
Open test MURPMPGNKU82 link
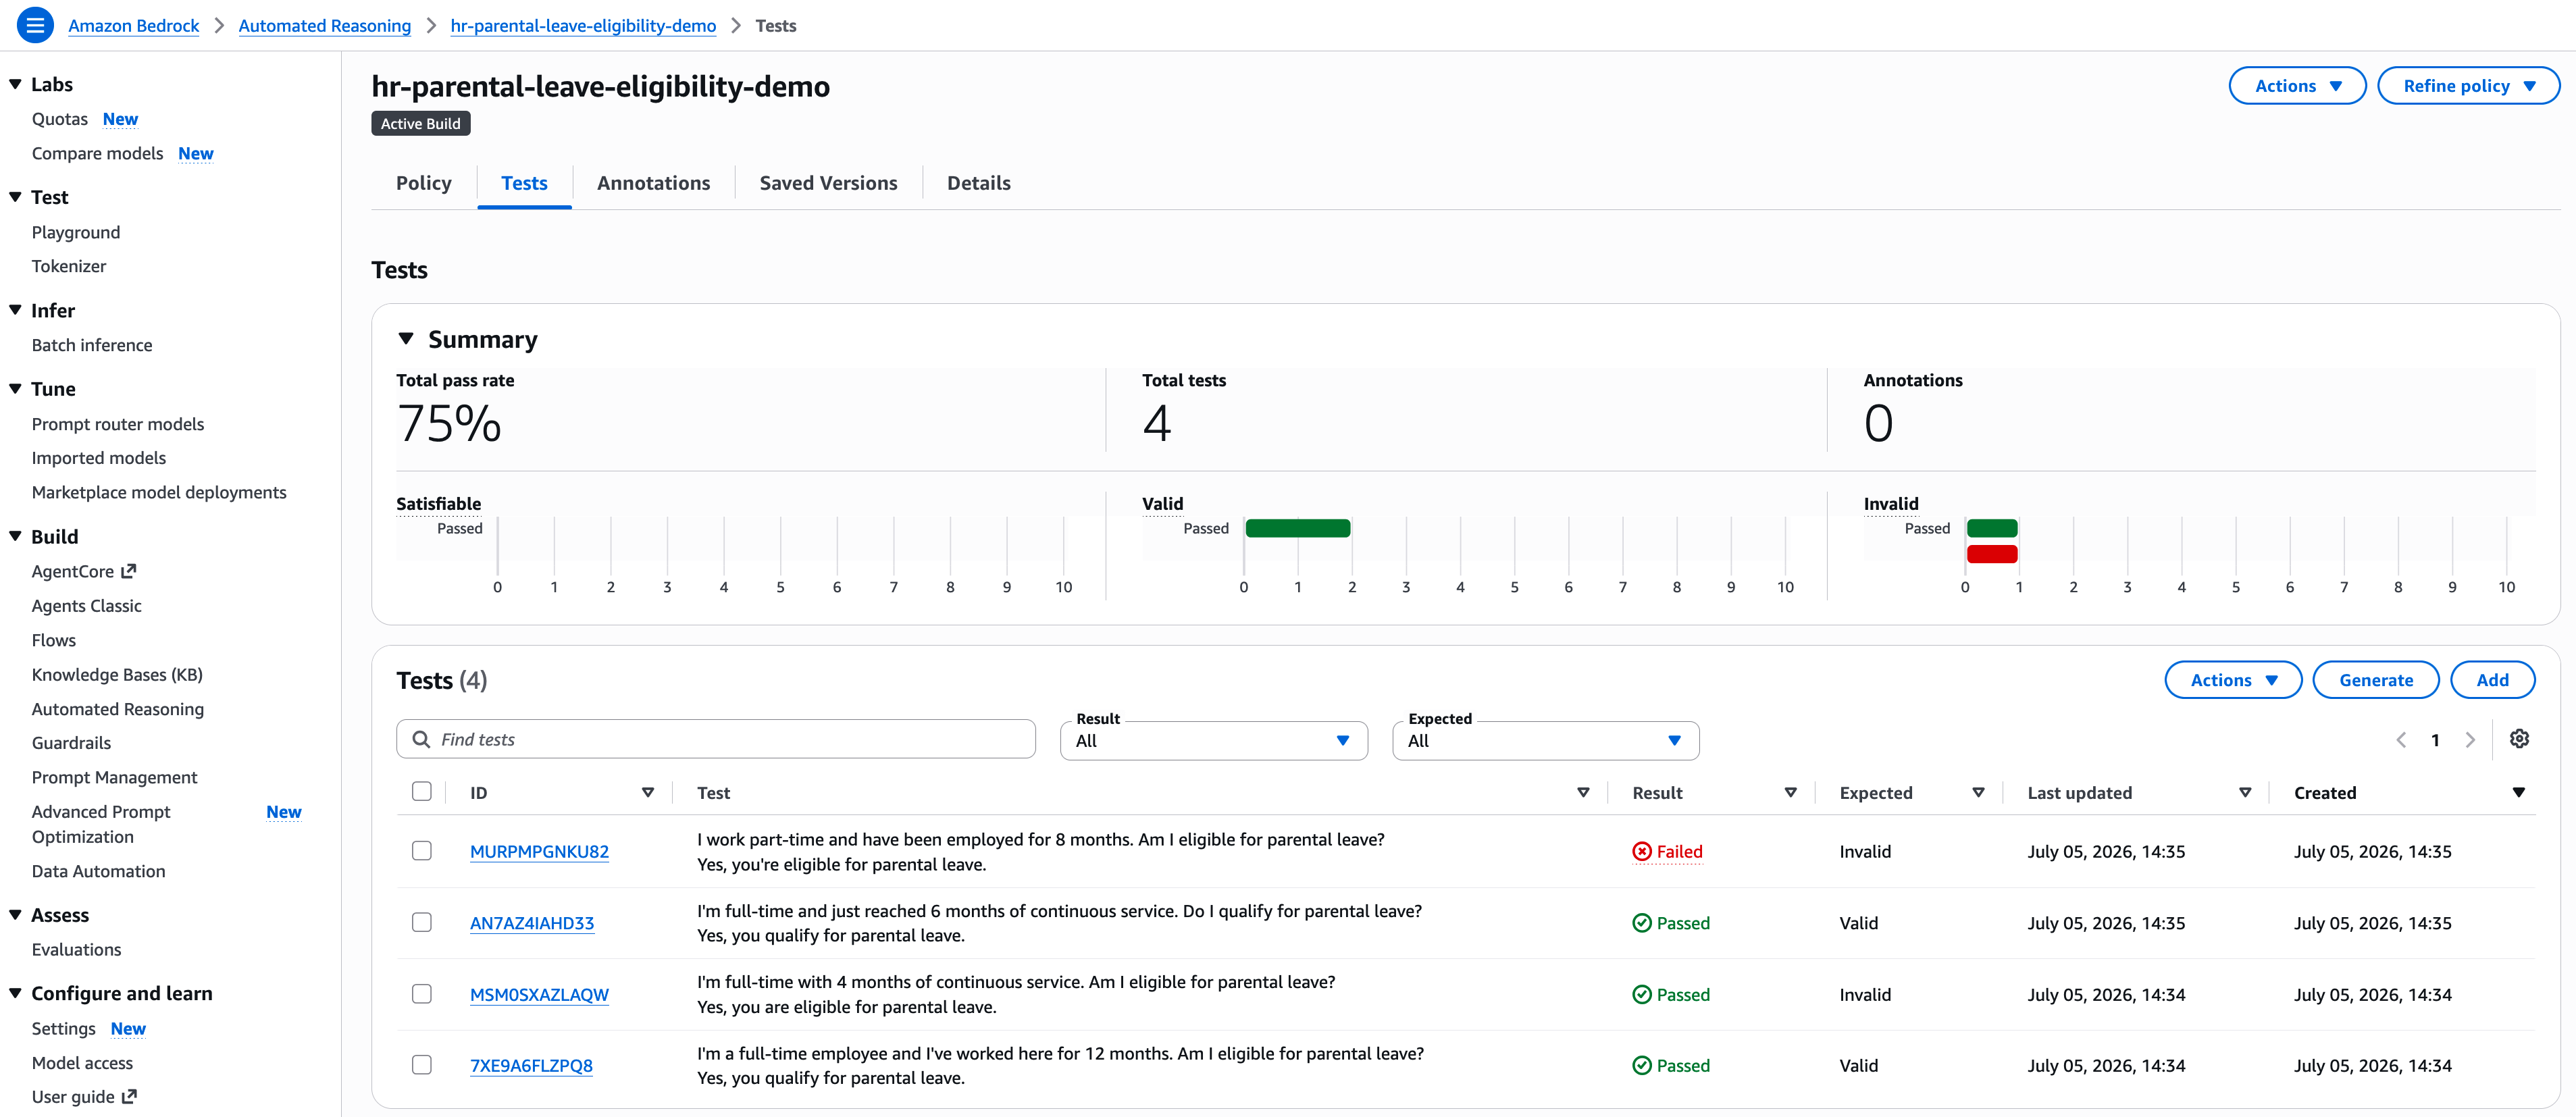coord(539,852)
